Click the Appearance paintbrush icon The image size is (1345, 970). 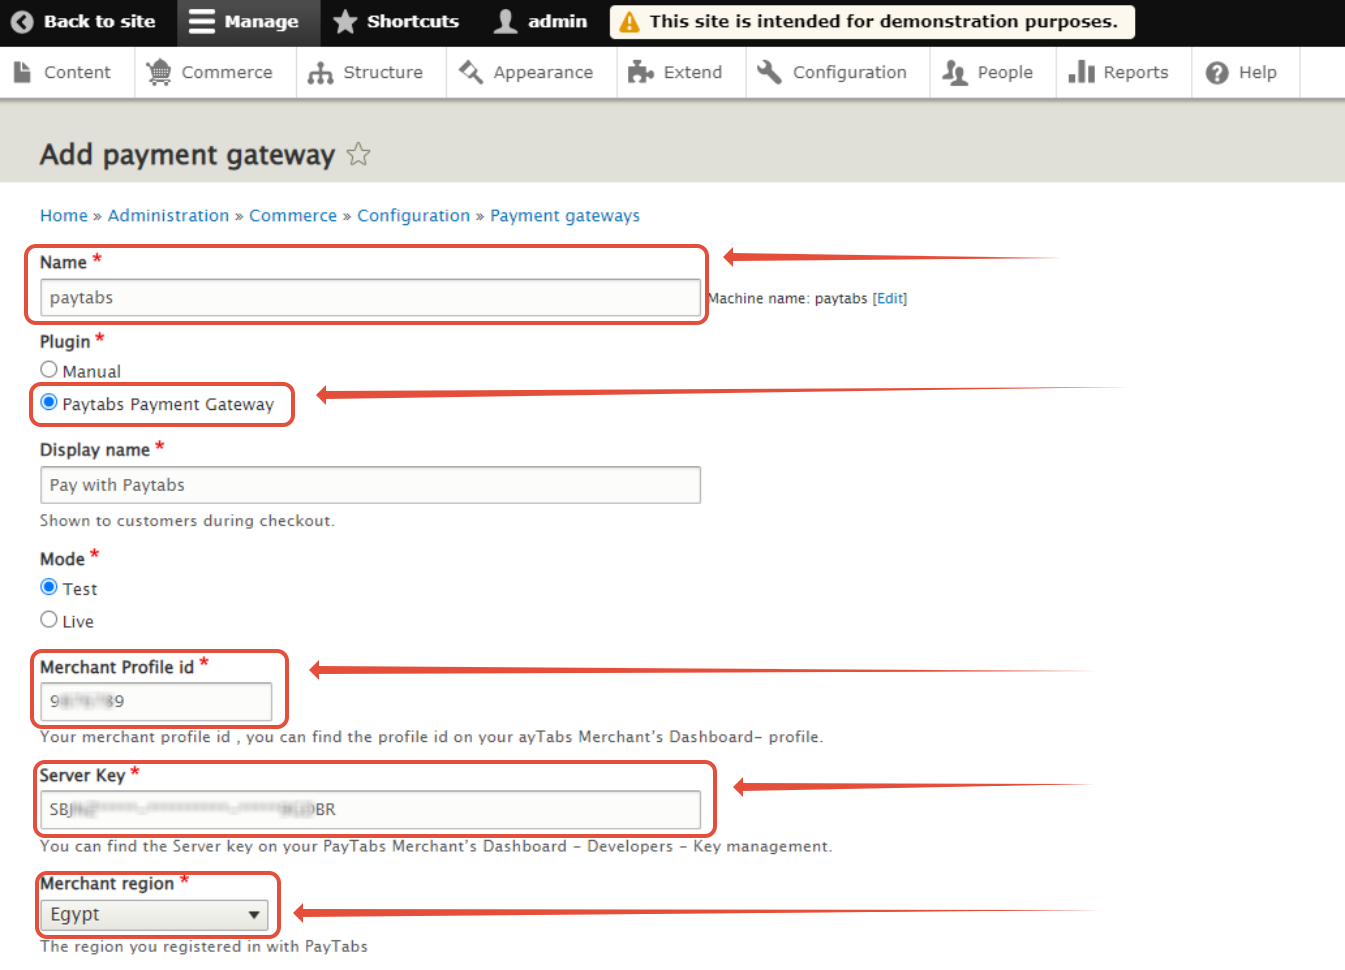[470, 72]
